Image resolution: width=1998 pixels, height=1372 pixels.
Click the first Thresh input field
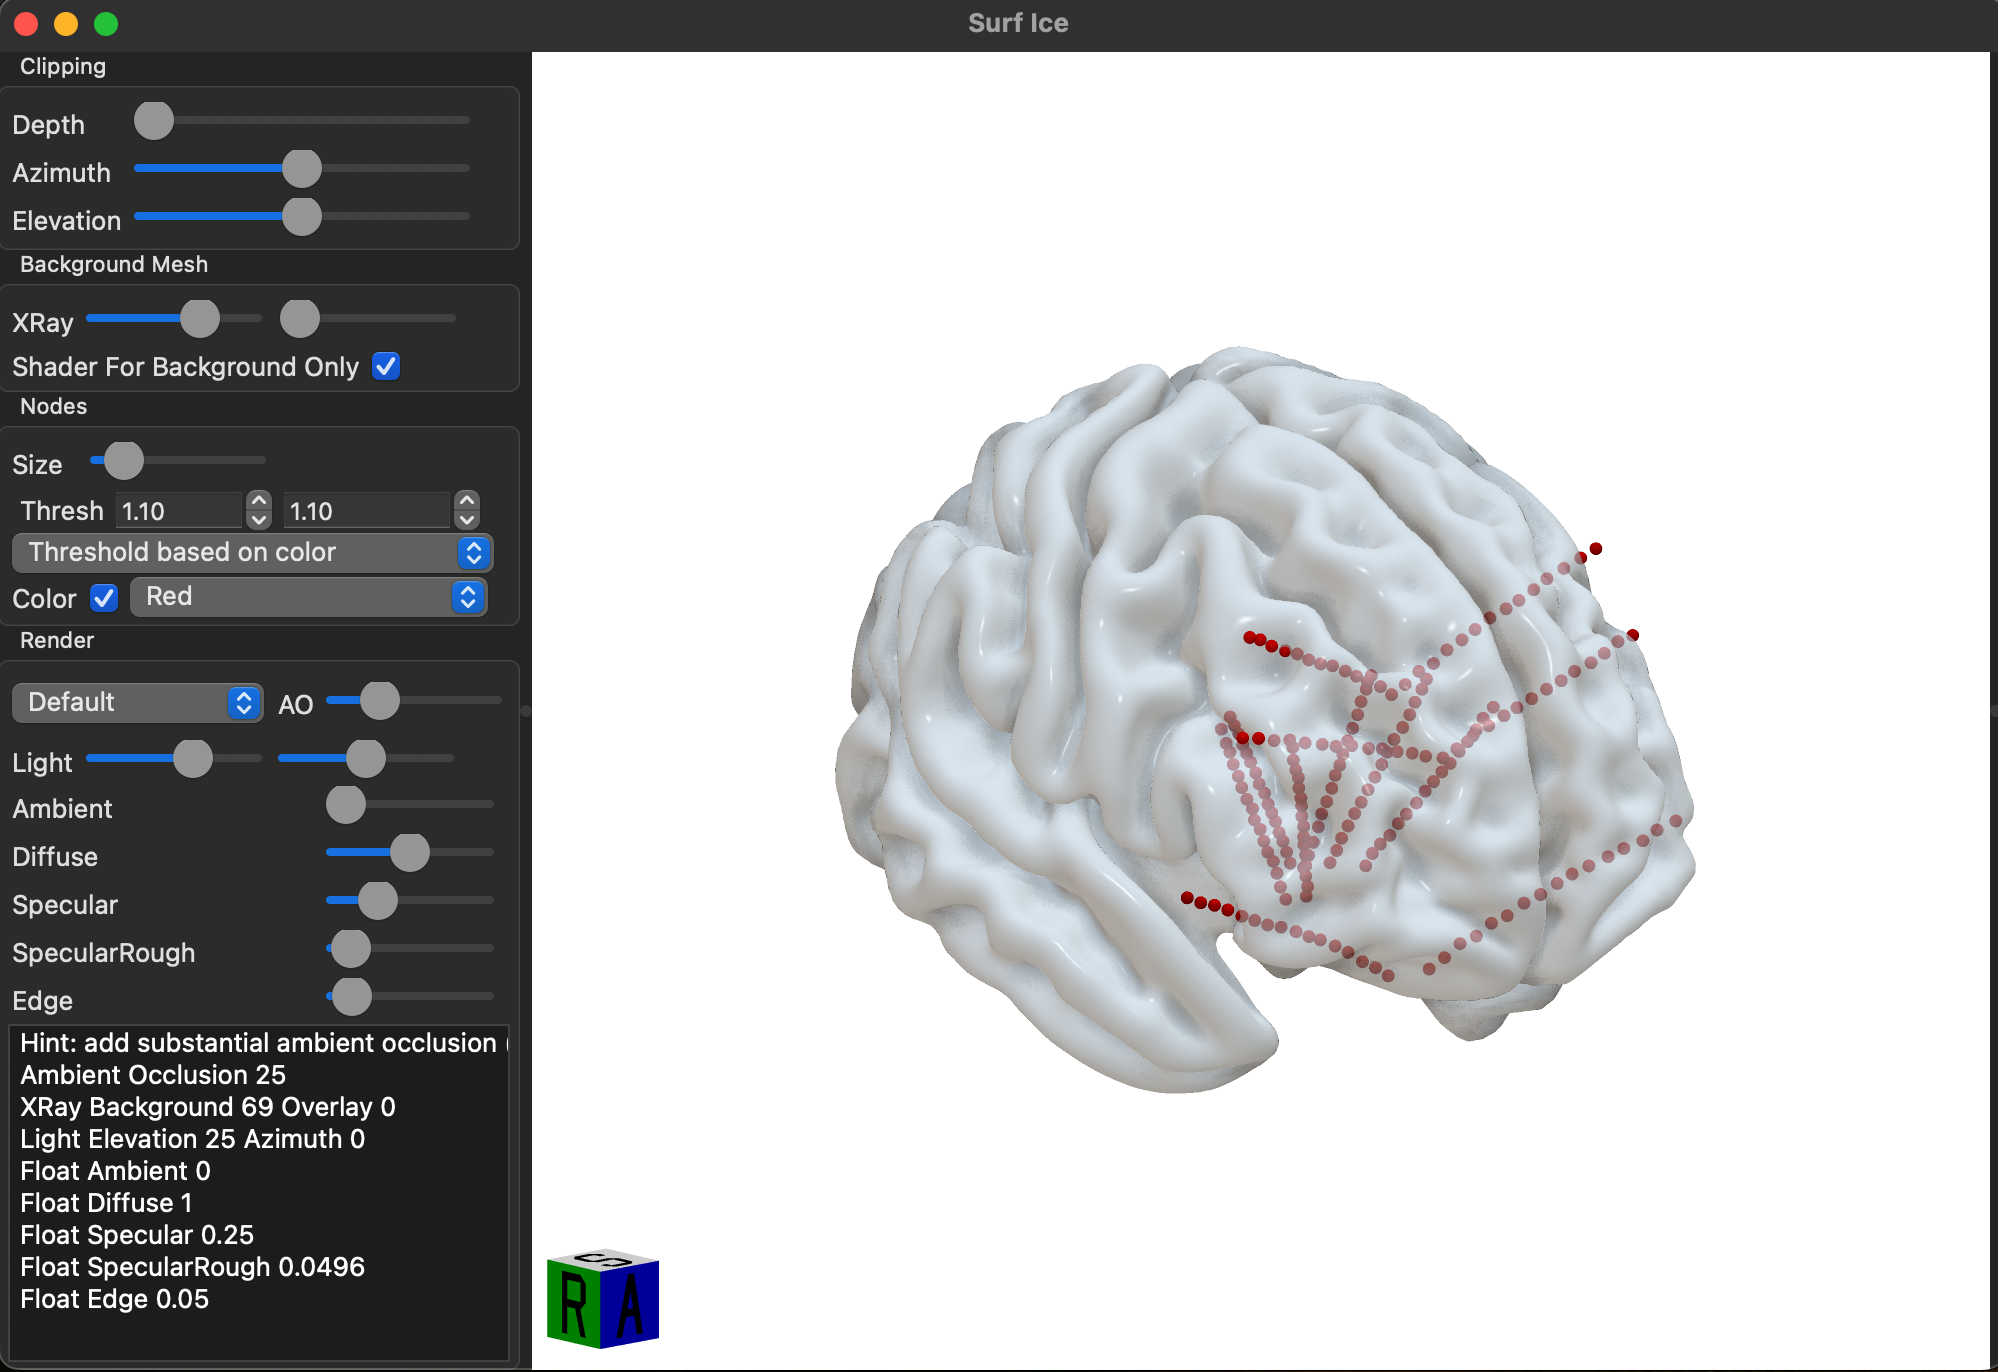tap(180, 511)
